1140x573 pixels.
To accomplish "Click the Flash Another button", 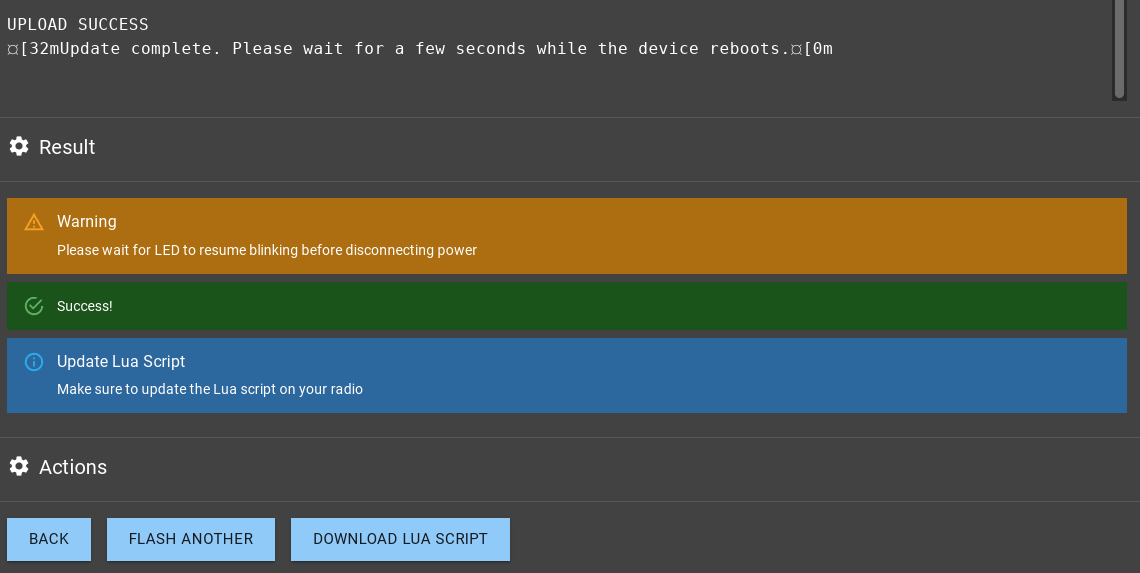I will [191, 539].
